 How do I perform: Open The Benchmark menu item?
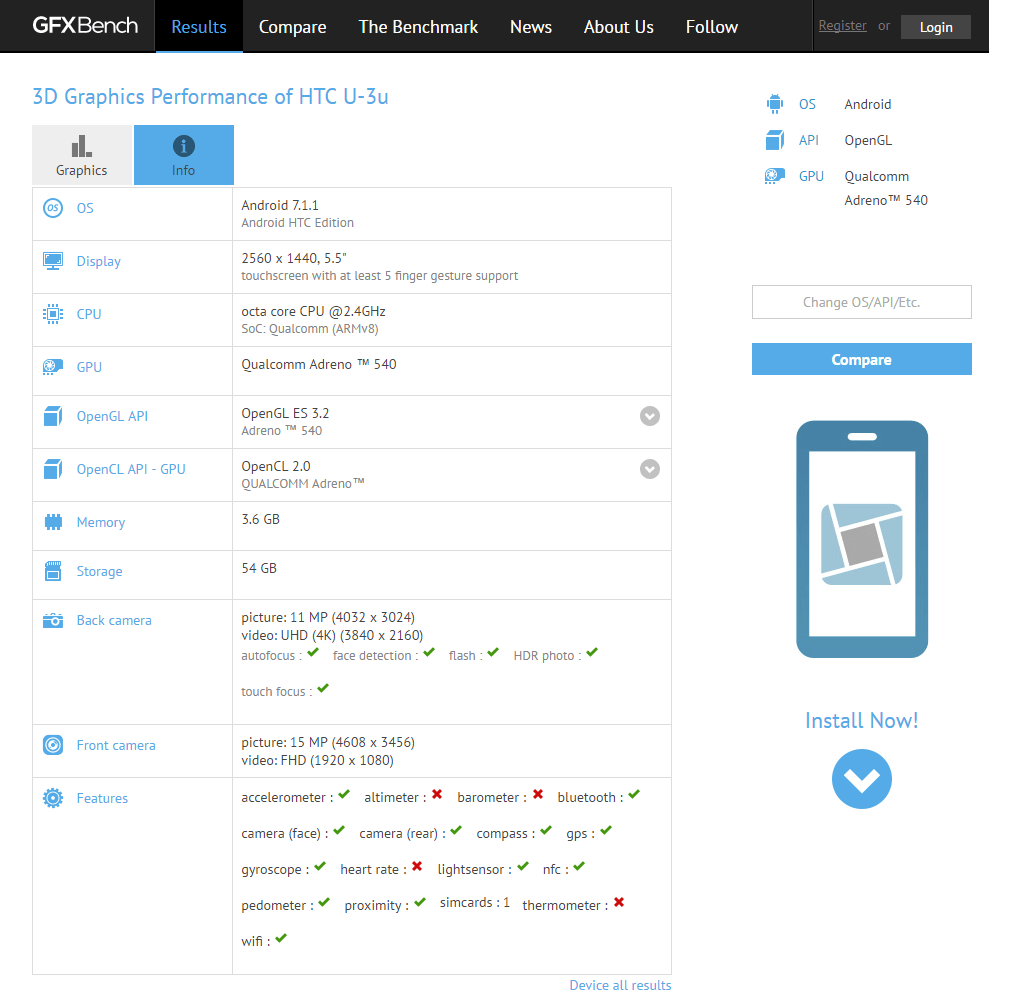pyautogui.click(x=418, y=27)
